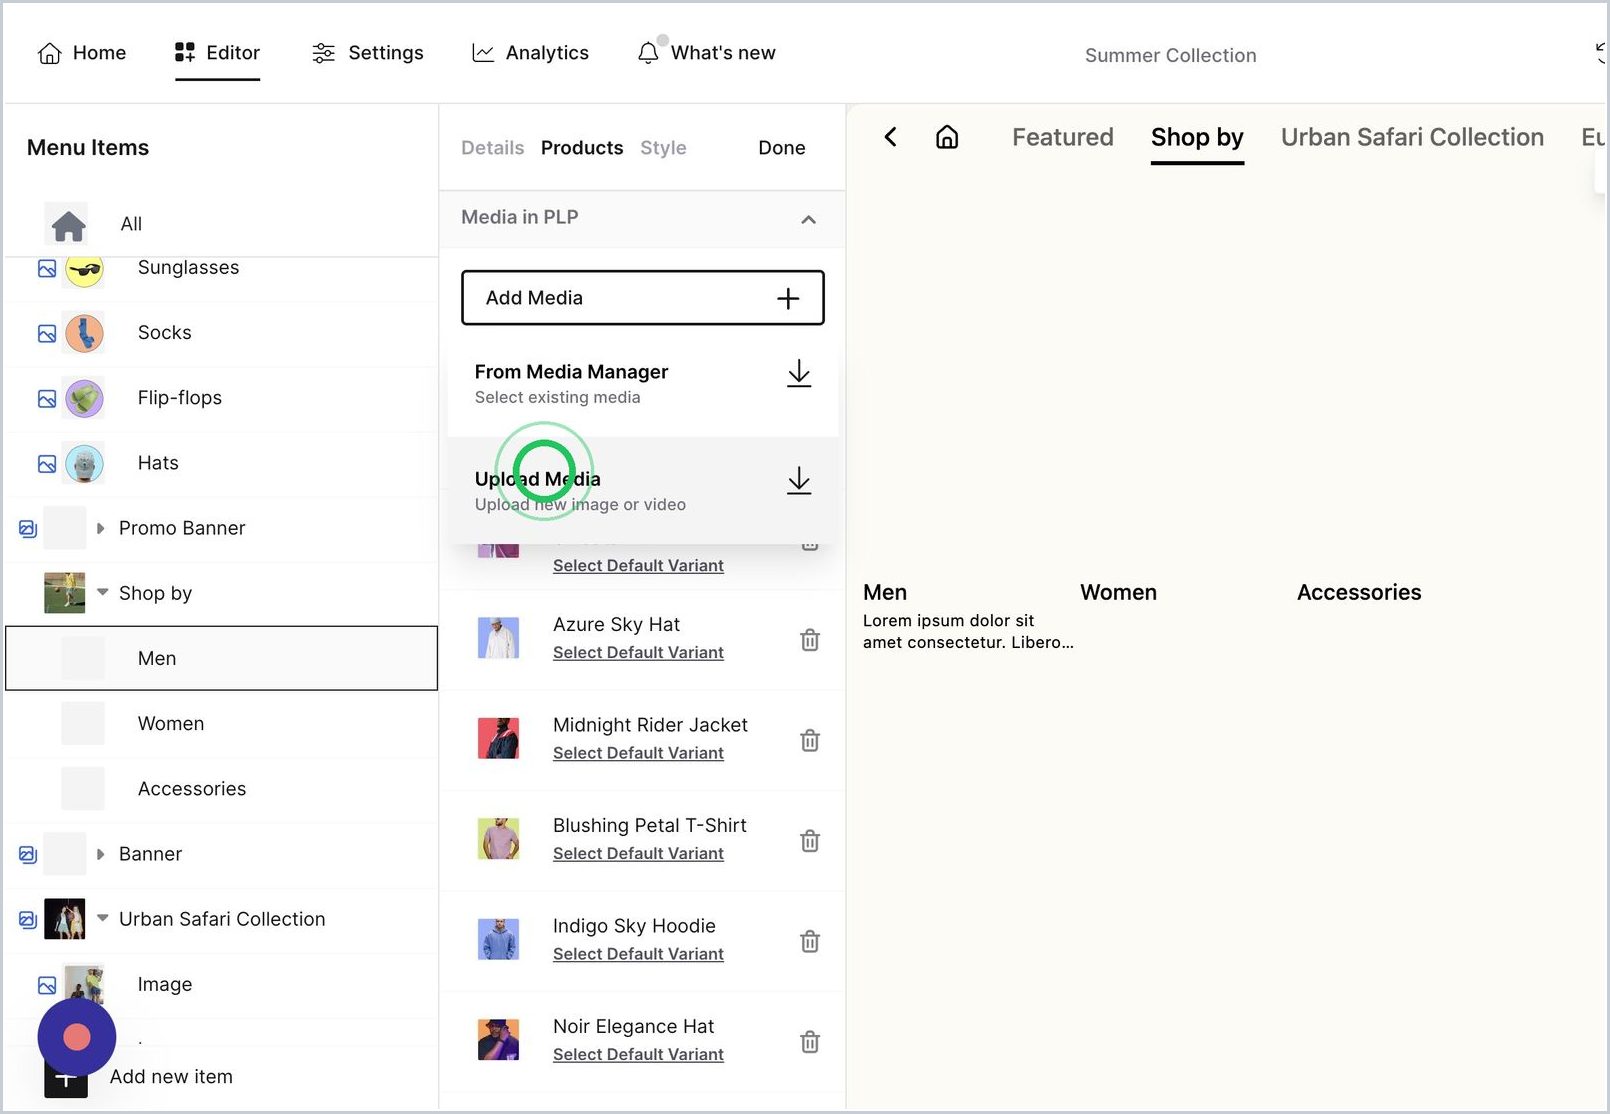Click the Blushing Petal T-Shirt thumbnail

[x=498, y=839]
